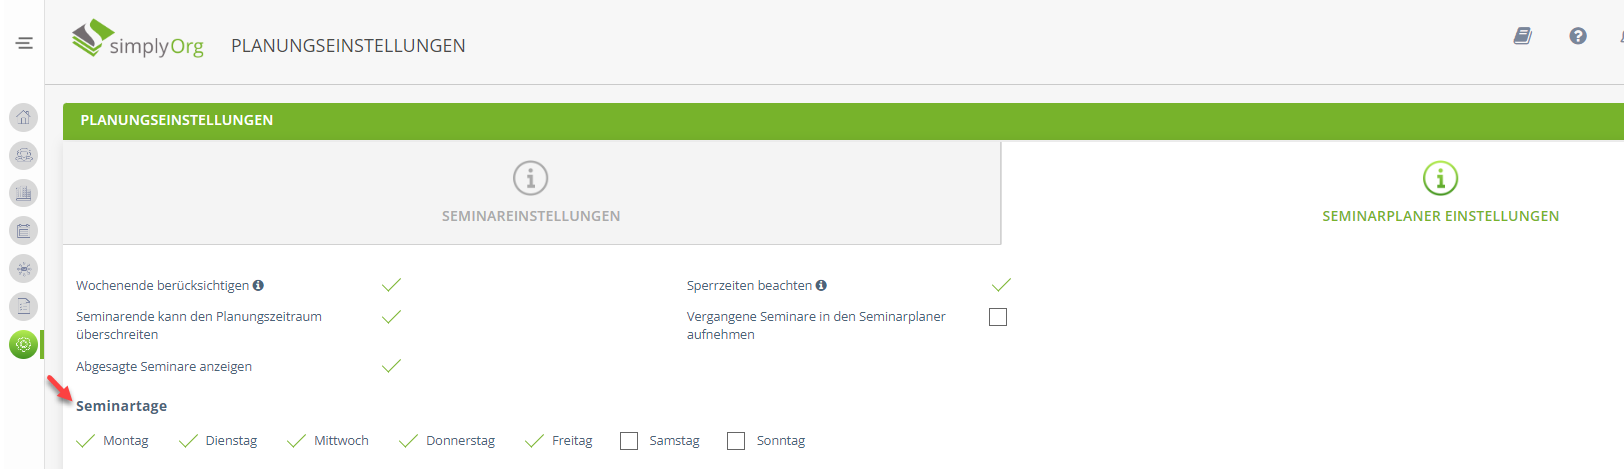Toggle the hamburger sidebar menu
Image resolution: width=1624 pixels, height=469 pixels.
24,43
